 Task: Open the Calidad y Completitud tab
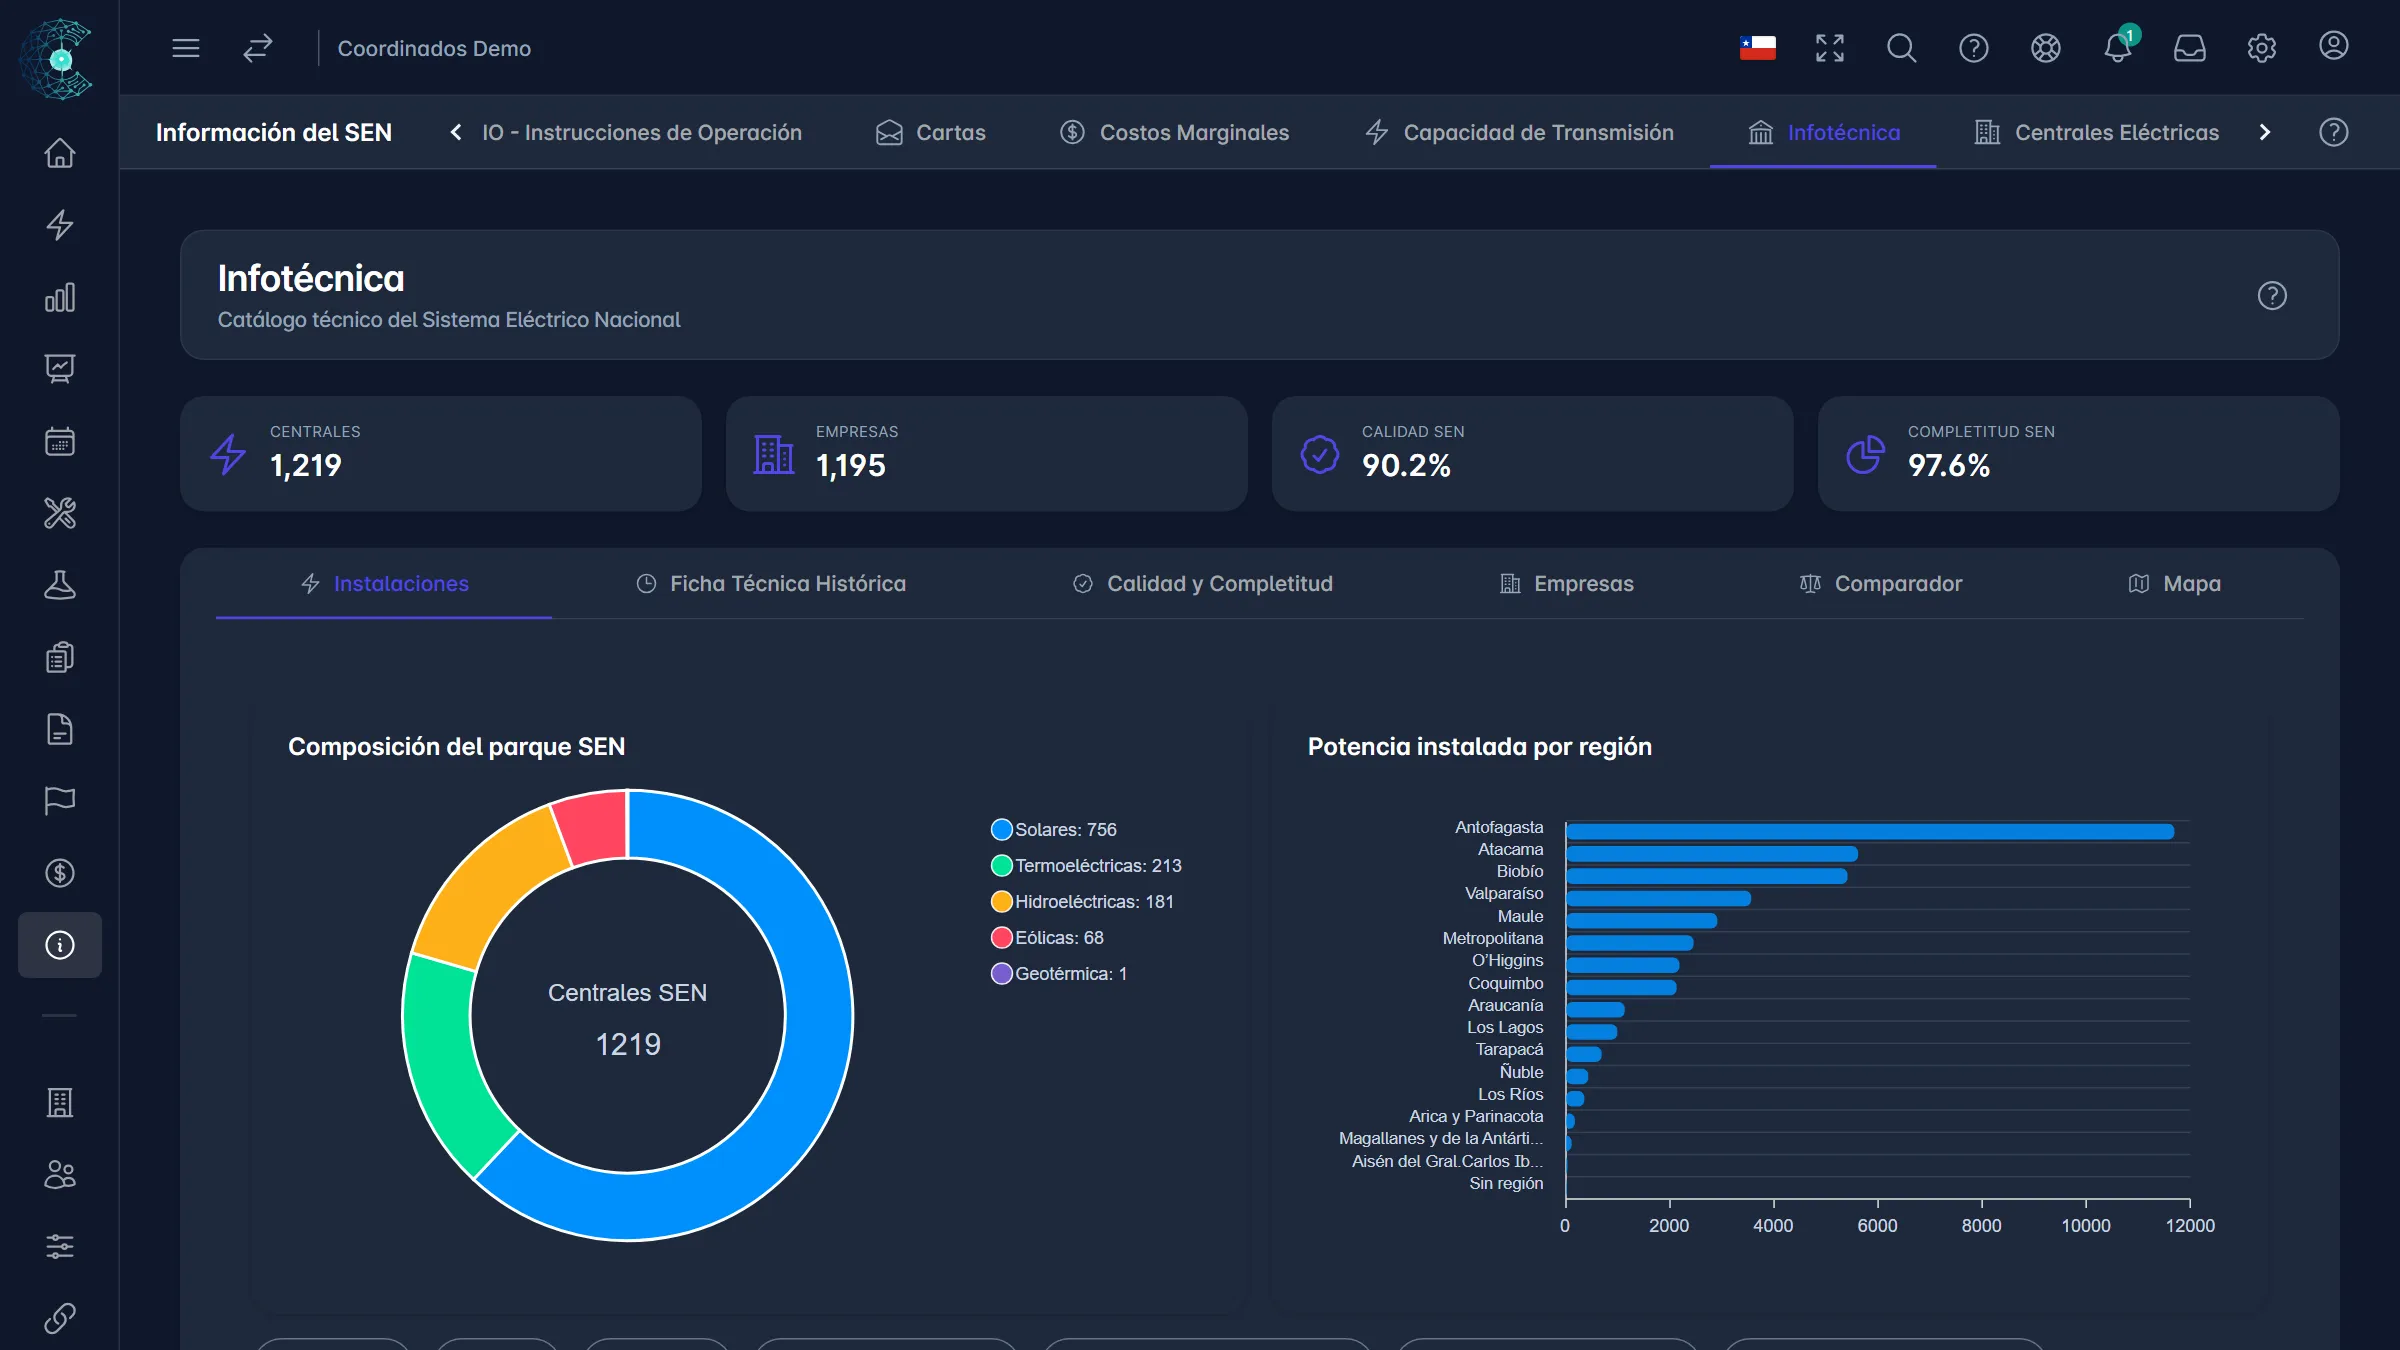pos(1202,583)
